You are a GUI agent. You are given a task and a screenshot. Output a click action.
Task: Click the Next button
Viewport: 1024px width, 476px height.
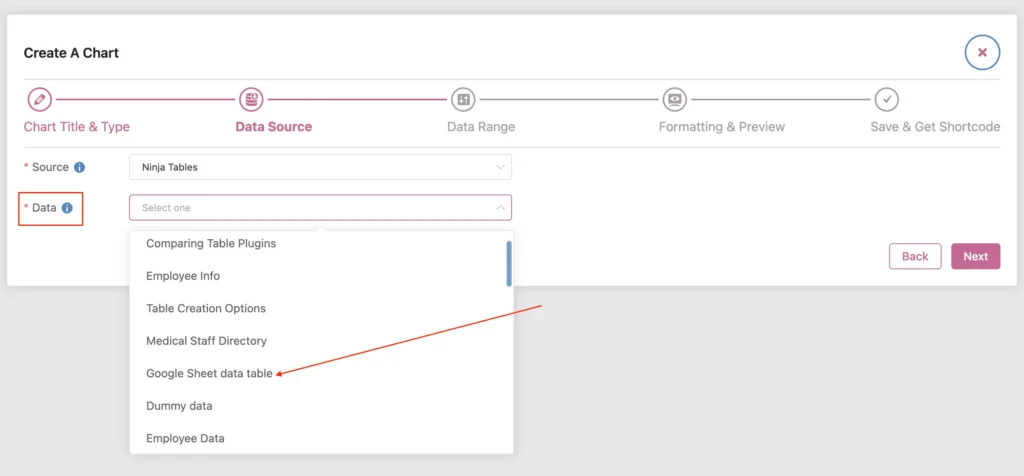pos(976,257)
